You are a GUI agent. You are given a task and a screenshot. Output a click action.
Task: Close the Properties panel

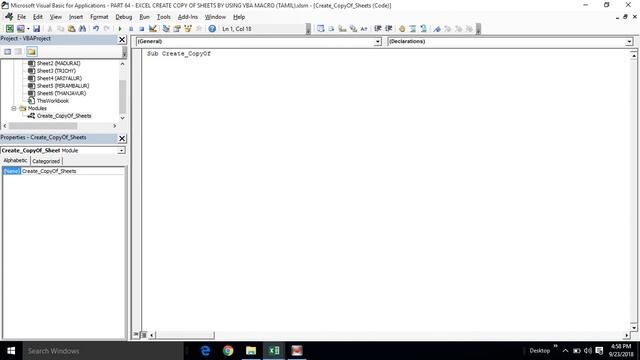[122, 138]
